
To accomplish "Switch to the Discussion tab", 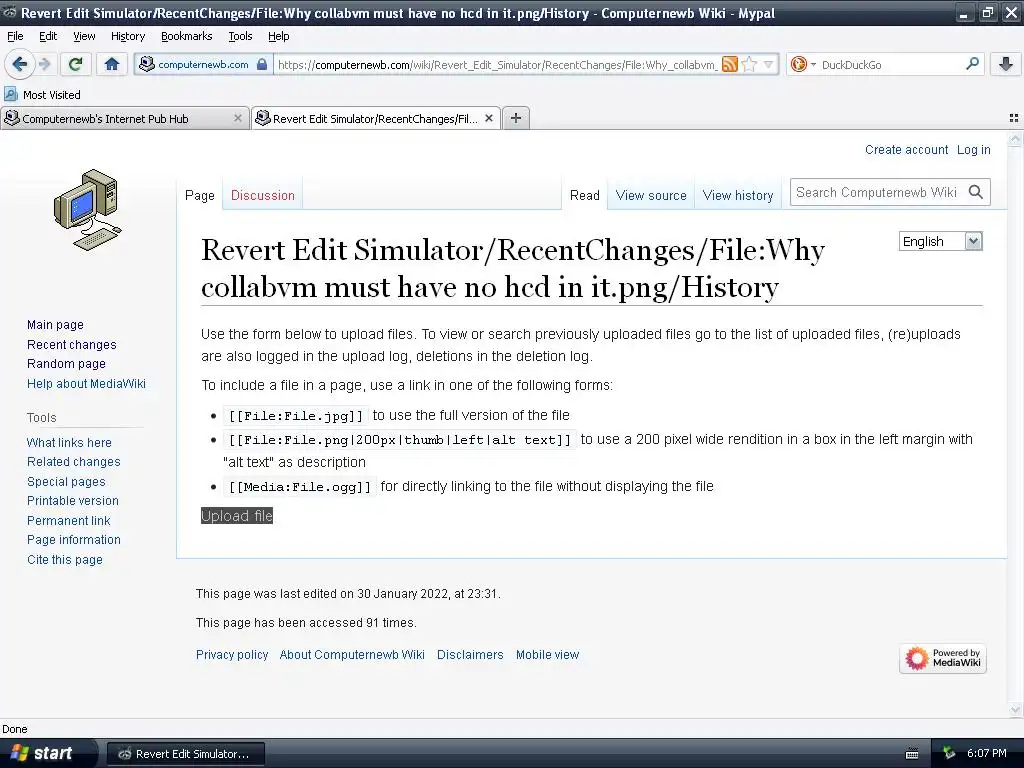I will click(263, 195).
